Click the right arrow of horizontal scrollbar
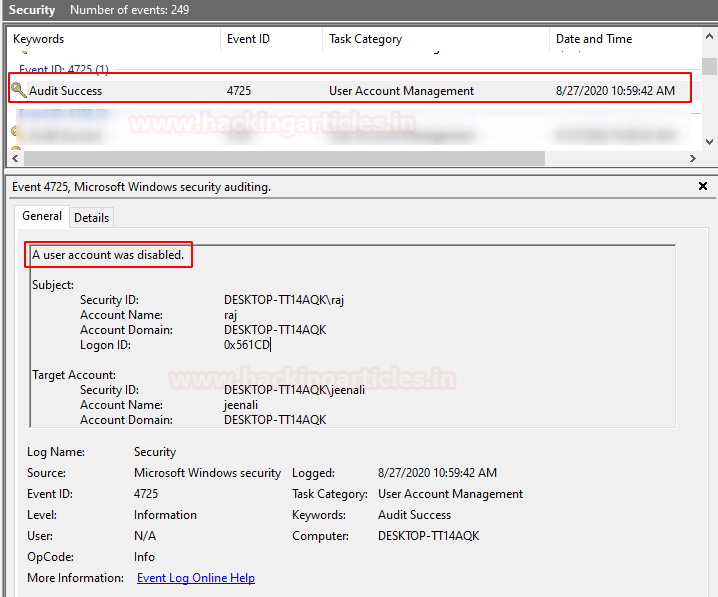This screenshot has width=718, height=597. [692, 158]
